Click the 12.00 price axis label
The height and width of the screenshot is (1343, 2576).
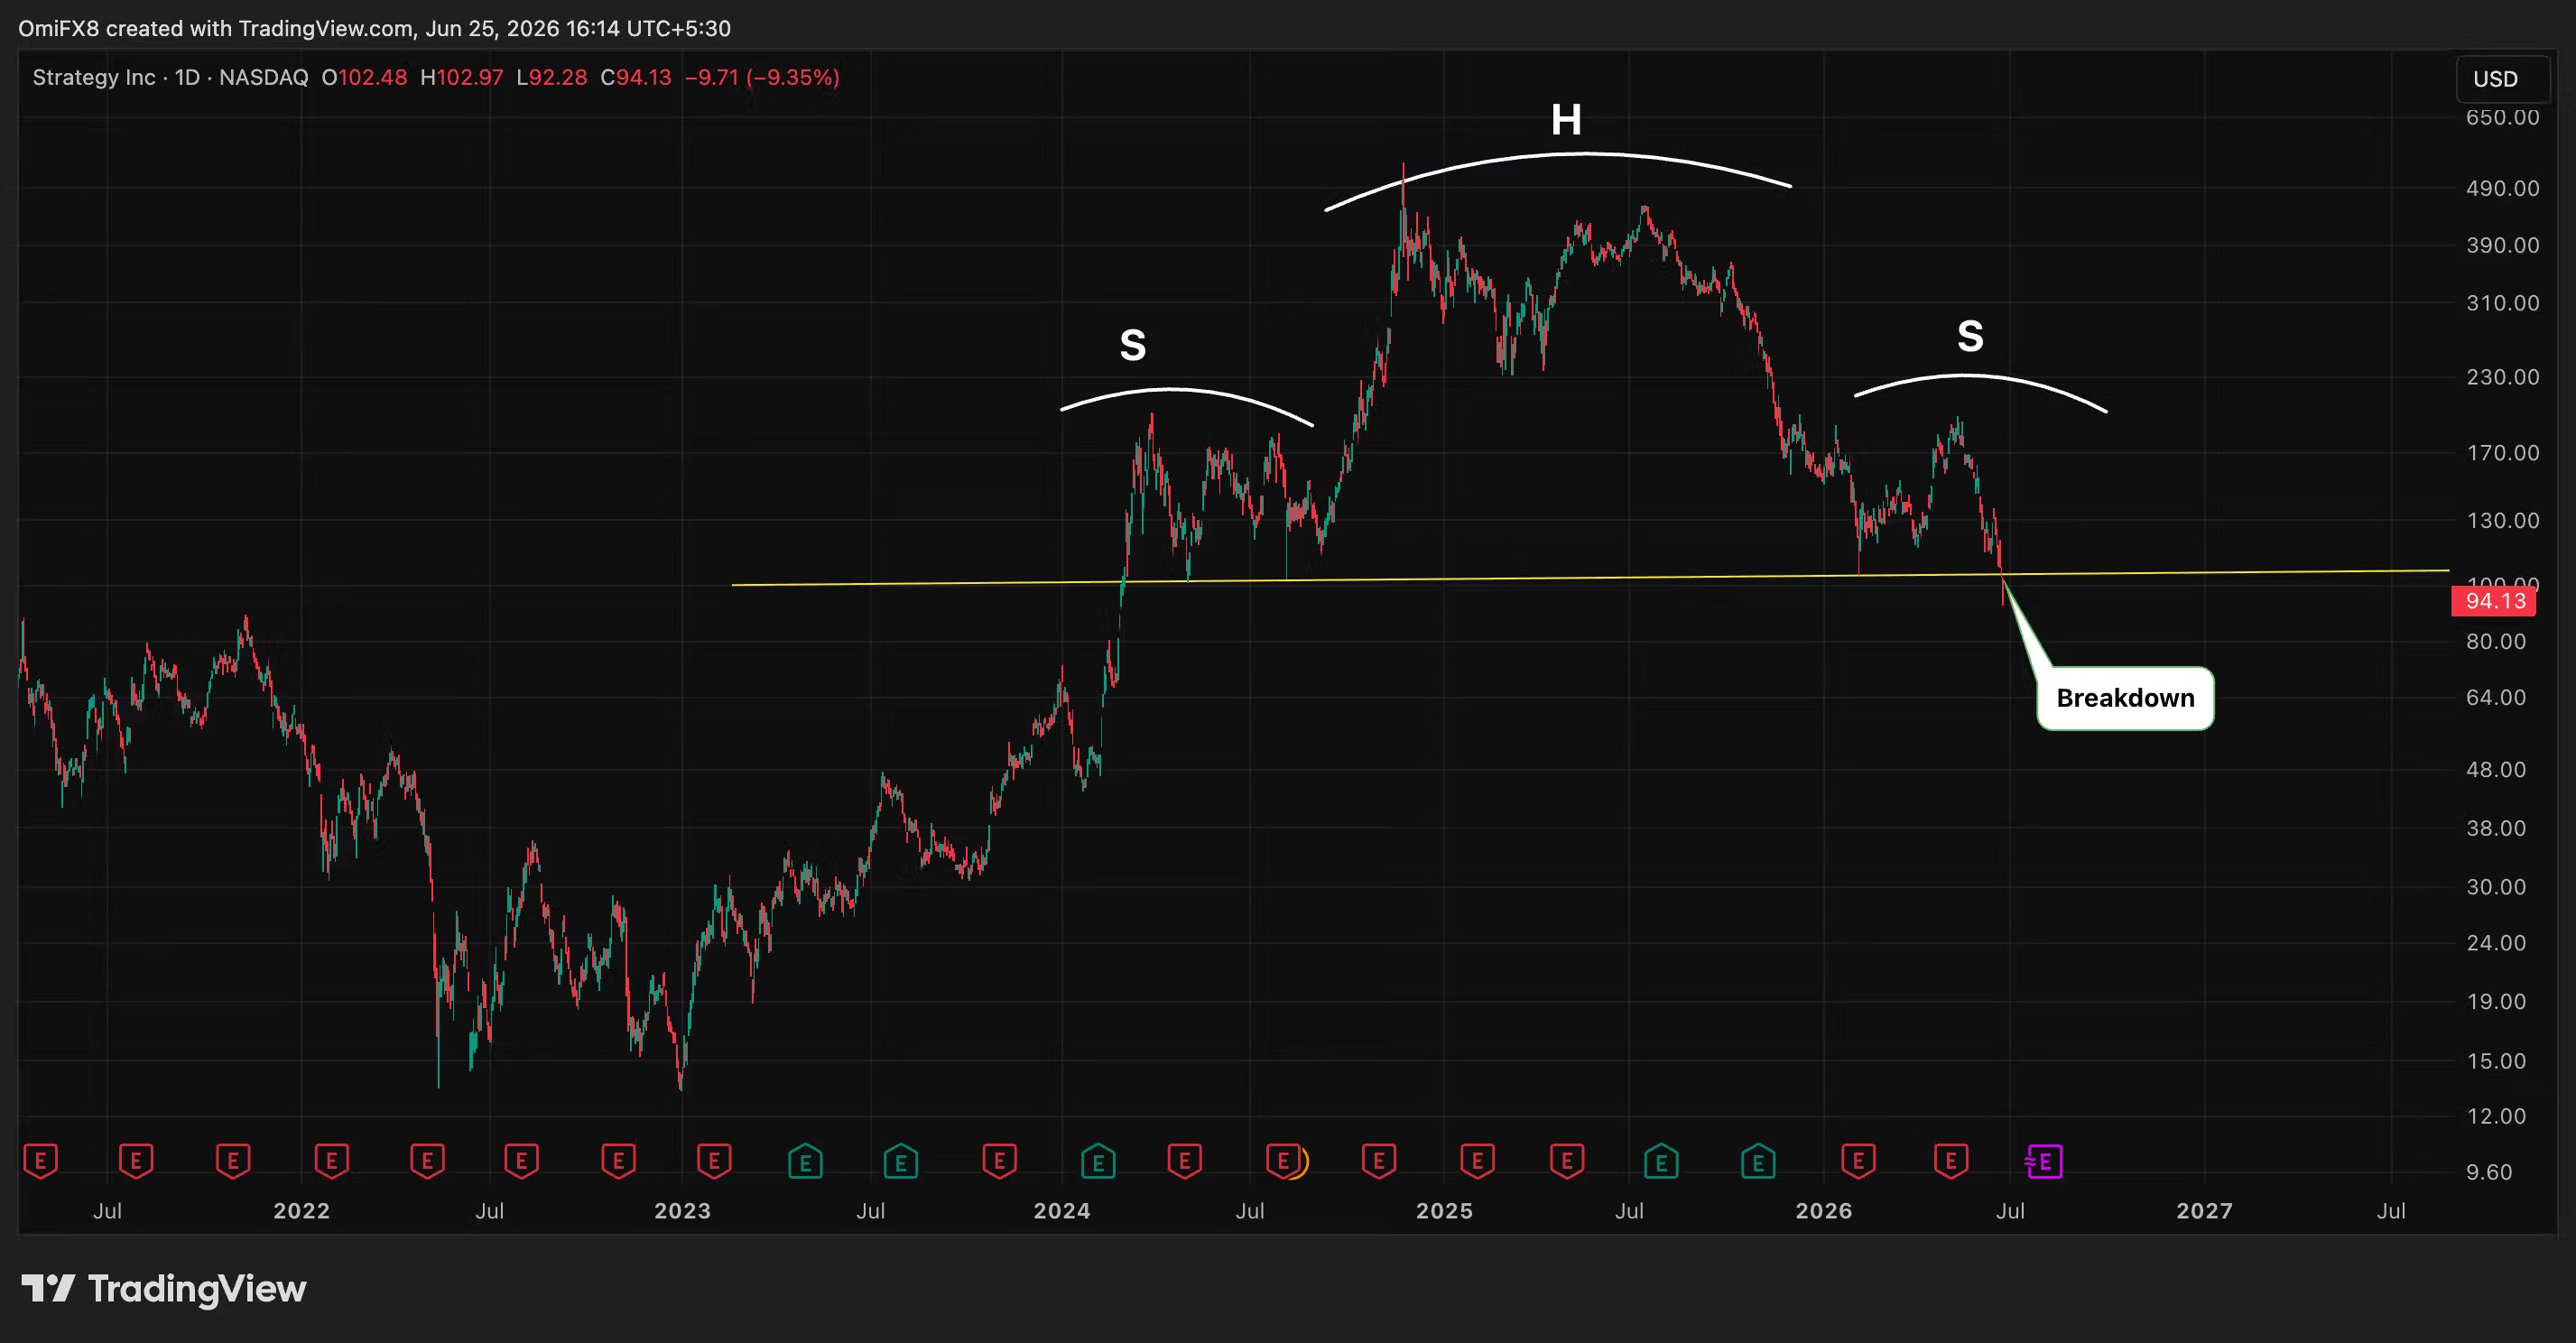pos(2496,1116)
